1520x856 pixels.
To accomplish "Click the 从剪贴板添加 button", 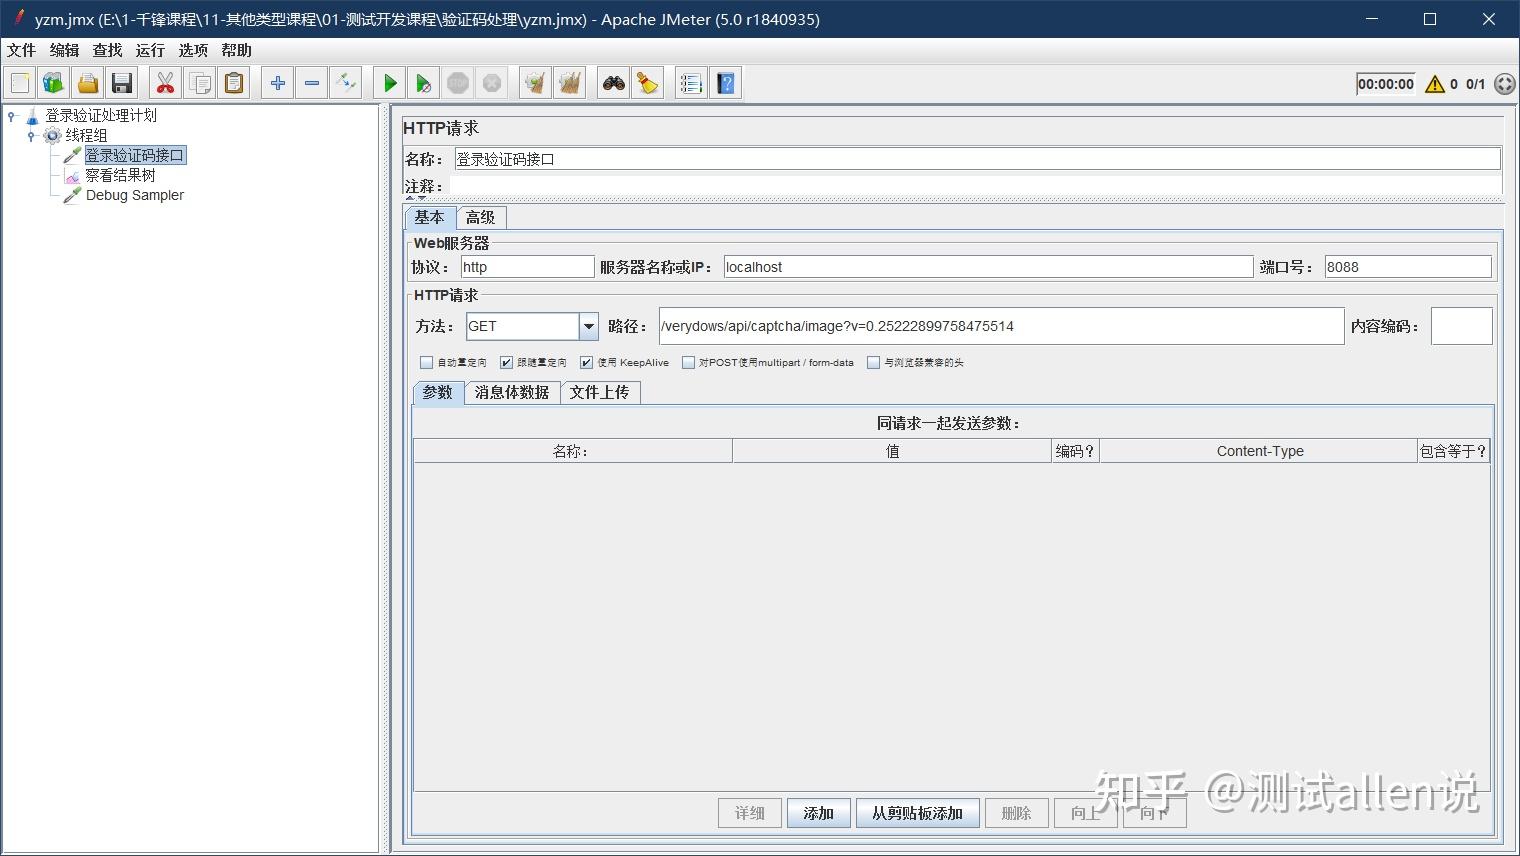I will [916, 813].
